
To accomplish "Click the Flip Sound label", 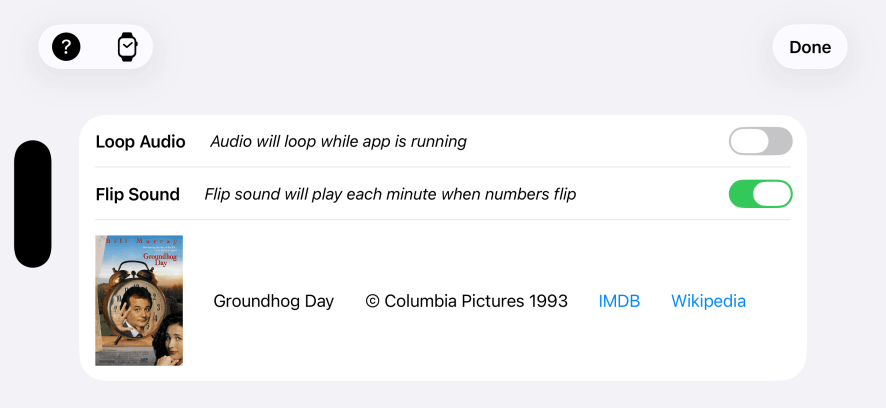I will tap(137, 195).
